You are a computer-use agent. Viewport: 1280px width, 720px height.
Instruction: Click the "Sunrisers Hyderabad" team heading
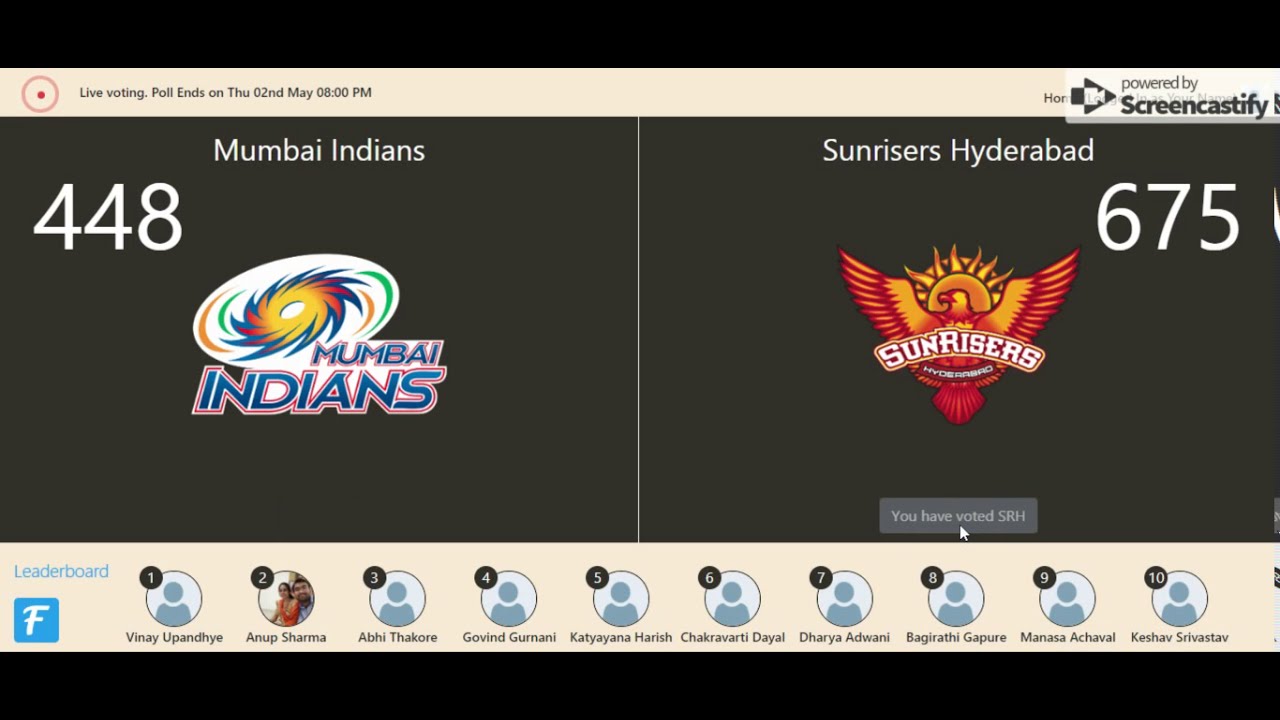tap(958, 151)
